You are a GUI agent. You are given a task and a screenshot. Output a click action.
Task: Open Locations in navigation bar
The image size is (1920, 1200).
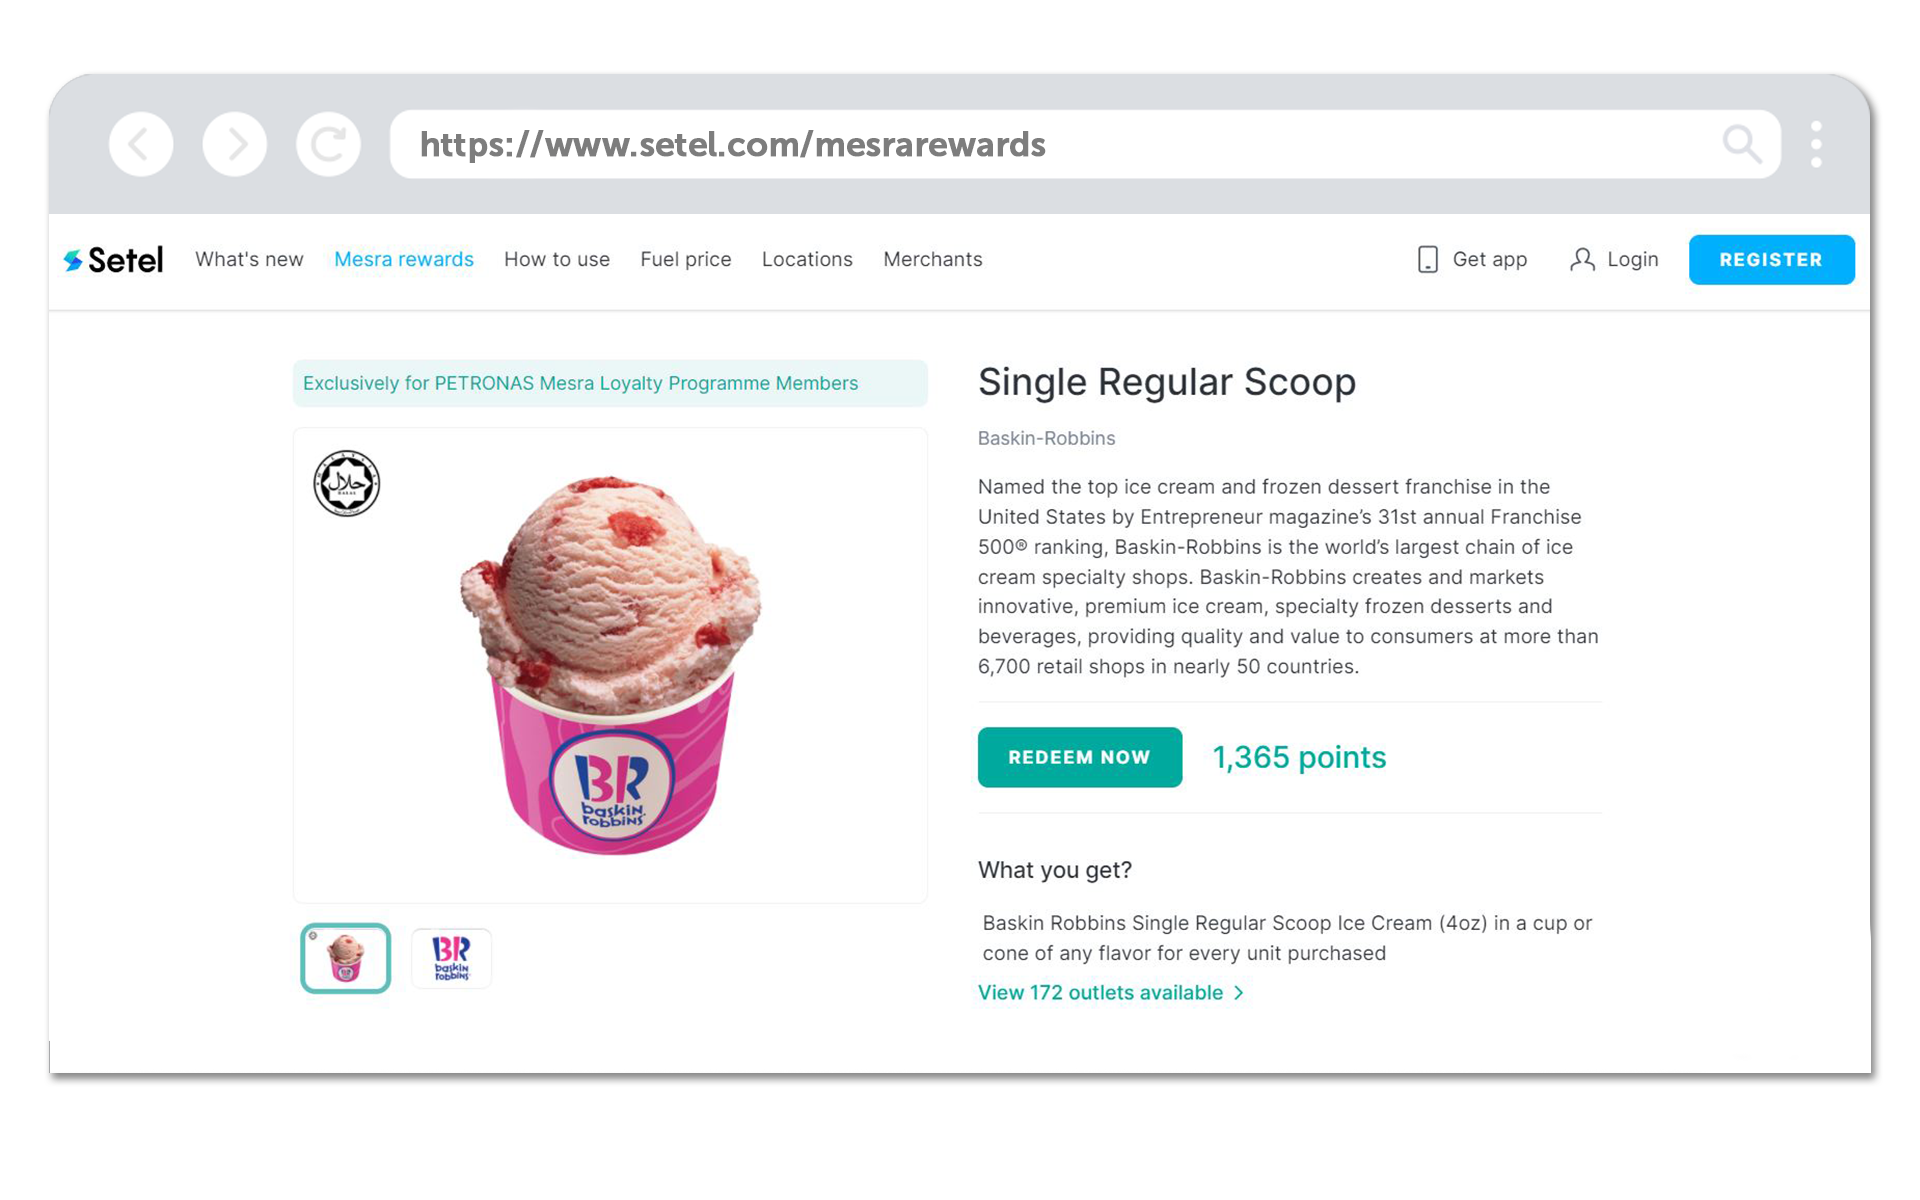[807, 260]
